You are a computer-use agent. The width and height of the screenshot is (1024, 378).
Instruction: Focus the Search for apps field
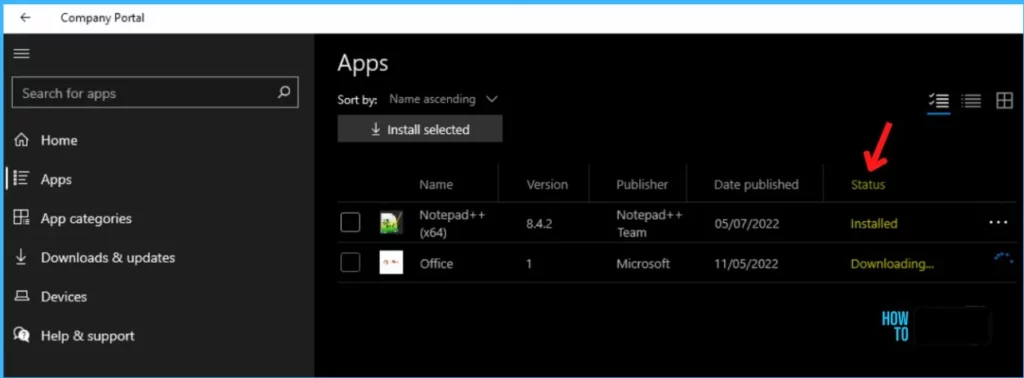(155, 93)
